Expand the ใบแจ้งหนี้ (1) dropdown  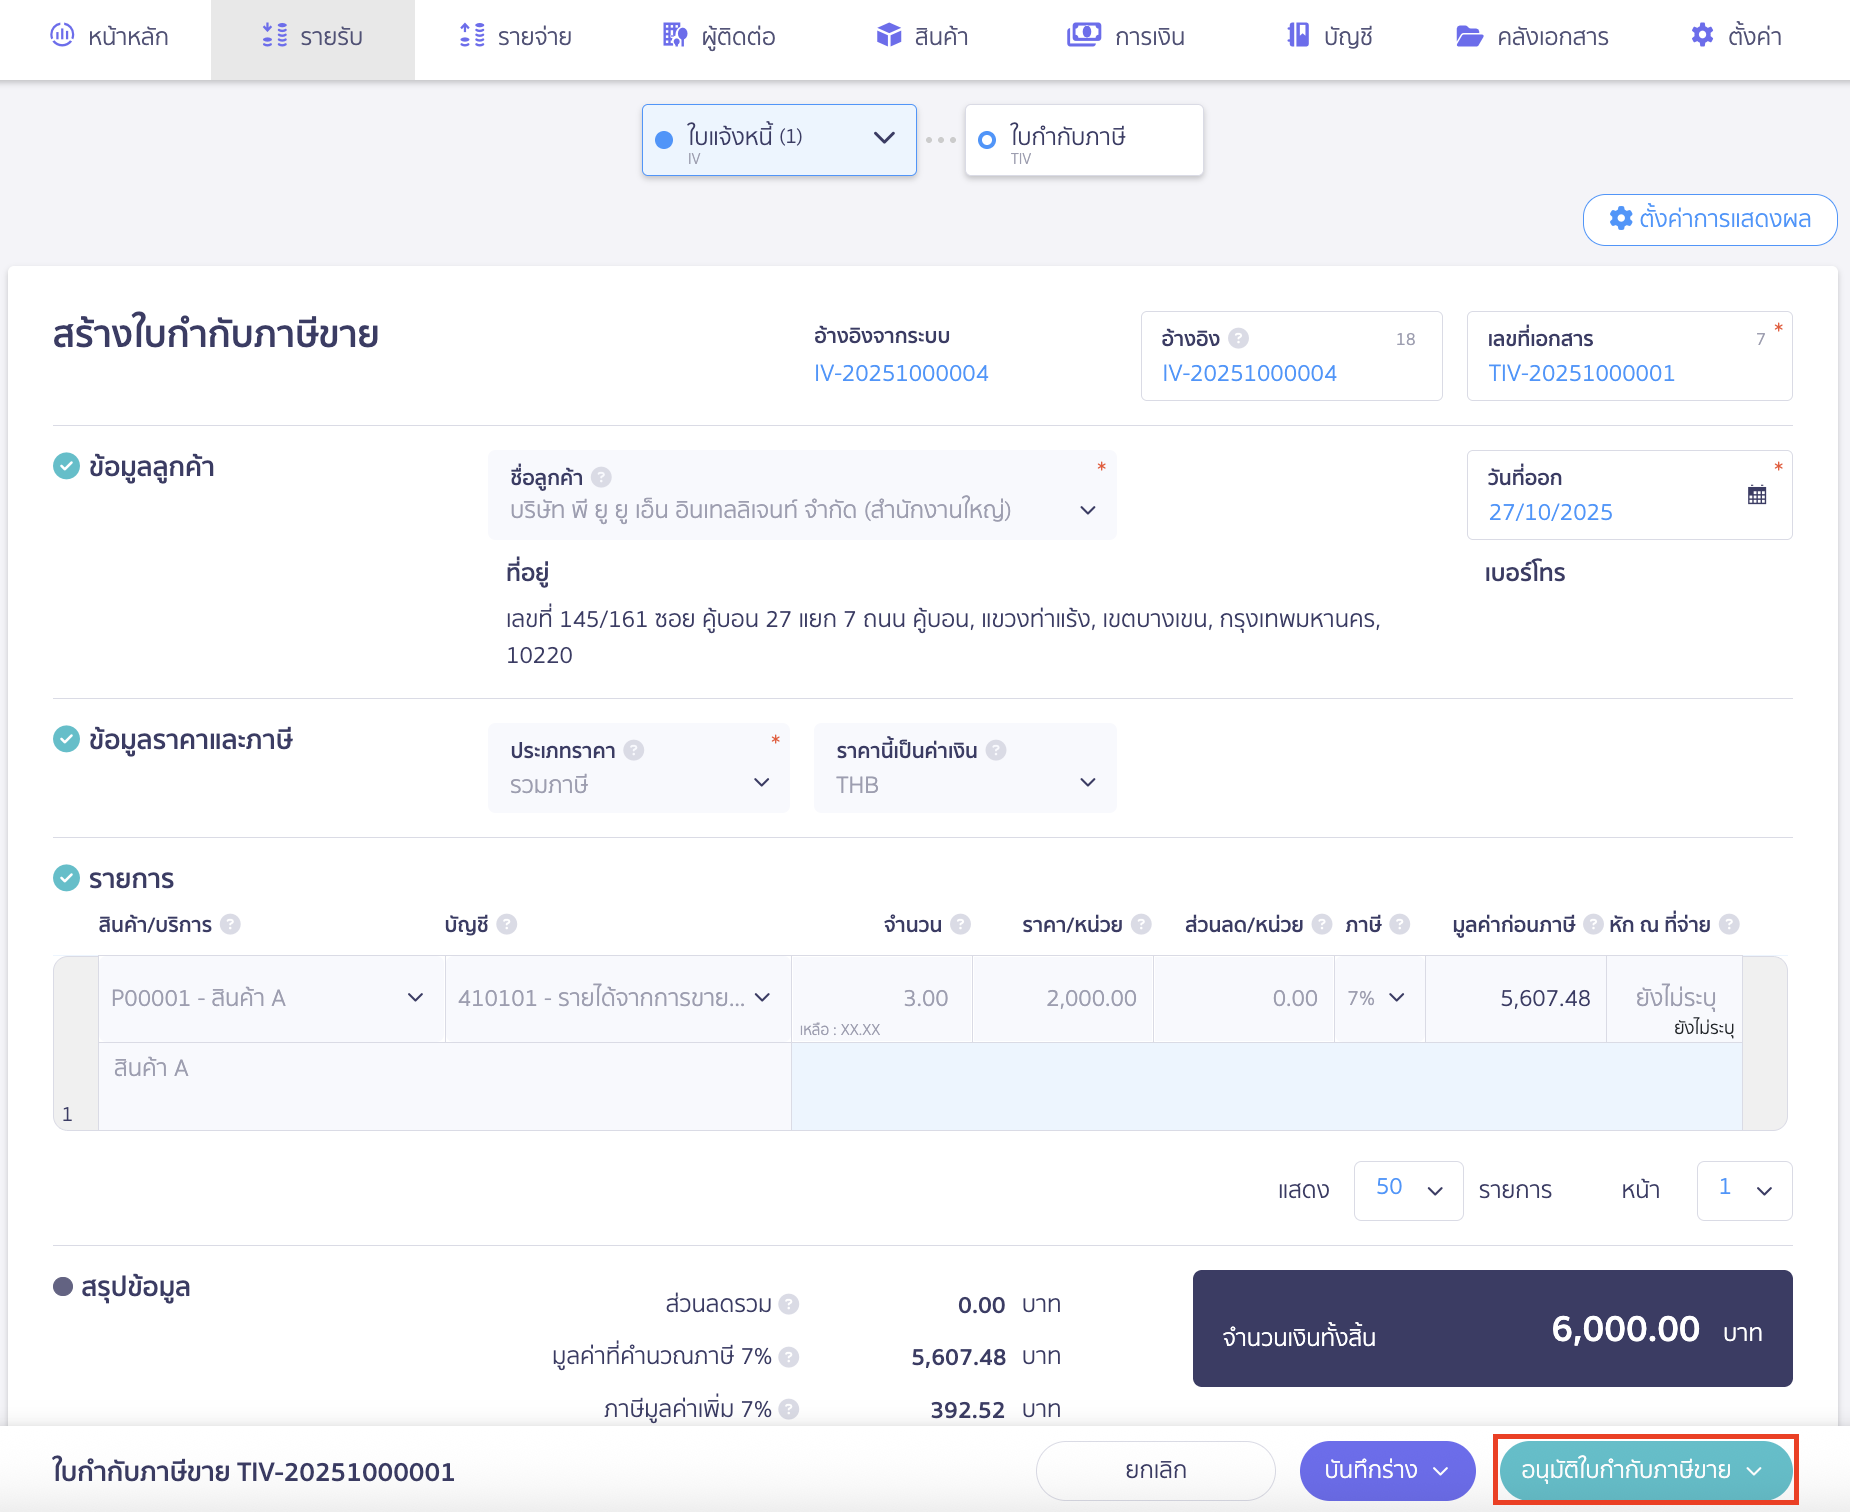click(x=882, y=139)
